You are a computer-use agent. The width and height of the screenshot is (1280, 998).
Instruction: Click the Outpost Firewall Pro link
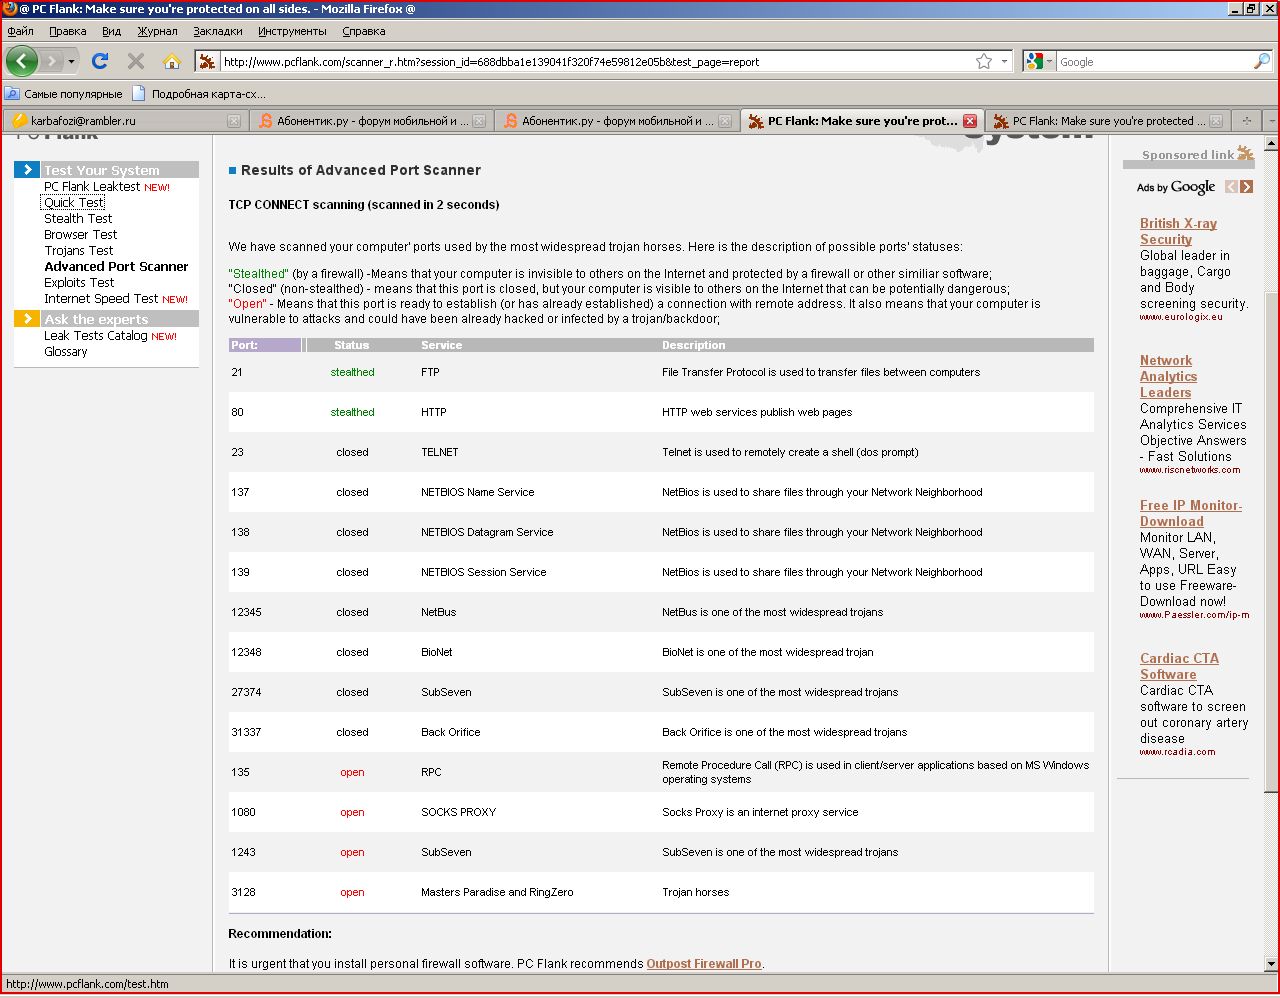[704, 964]
